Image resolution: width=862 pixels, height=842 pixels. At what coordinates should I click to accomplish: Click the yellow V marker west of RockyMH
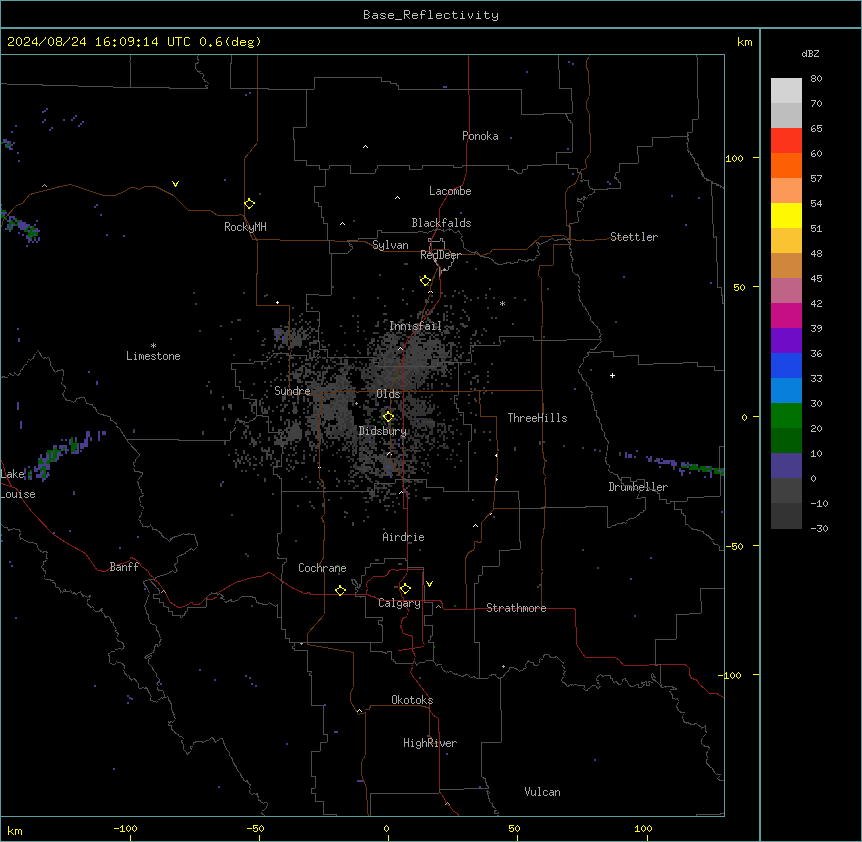[175, 184]
